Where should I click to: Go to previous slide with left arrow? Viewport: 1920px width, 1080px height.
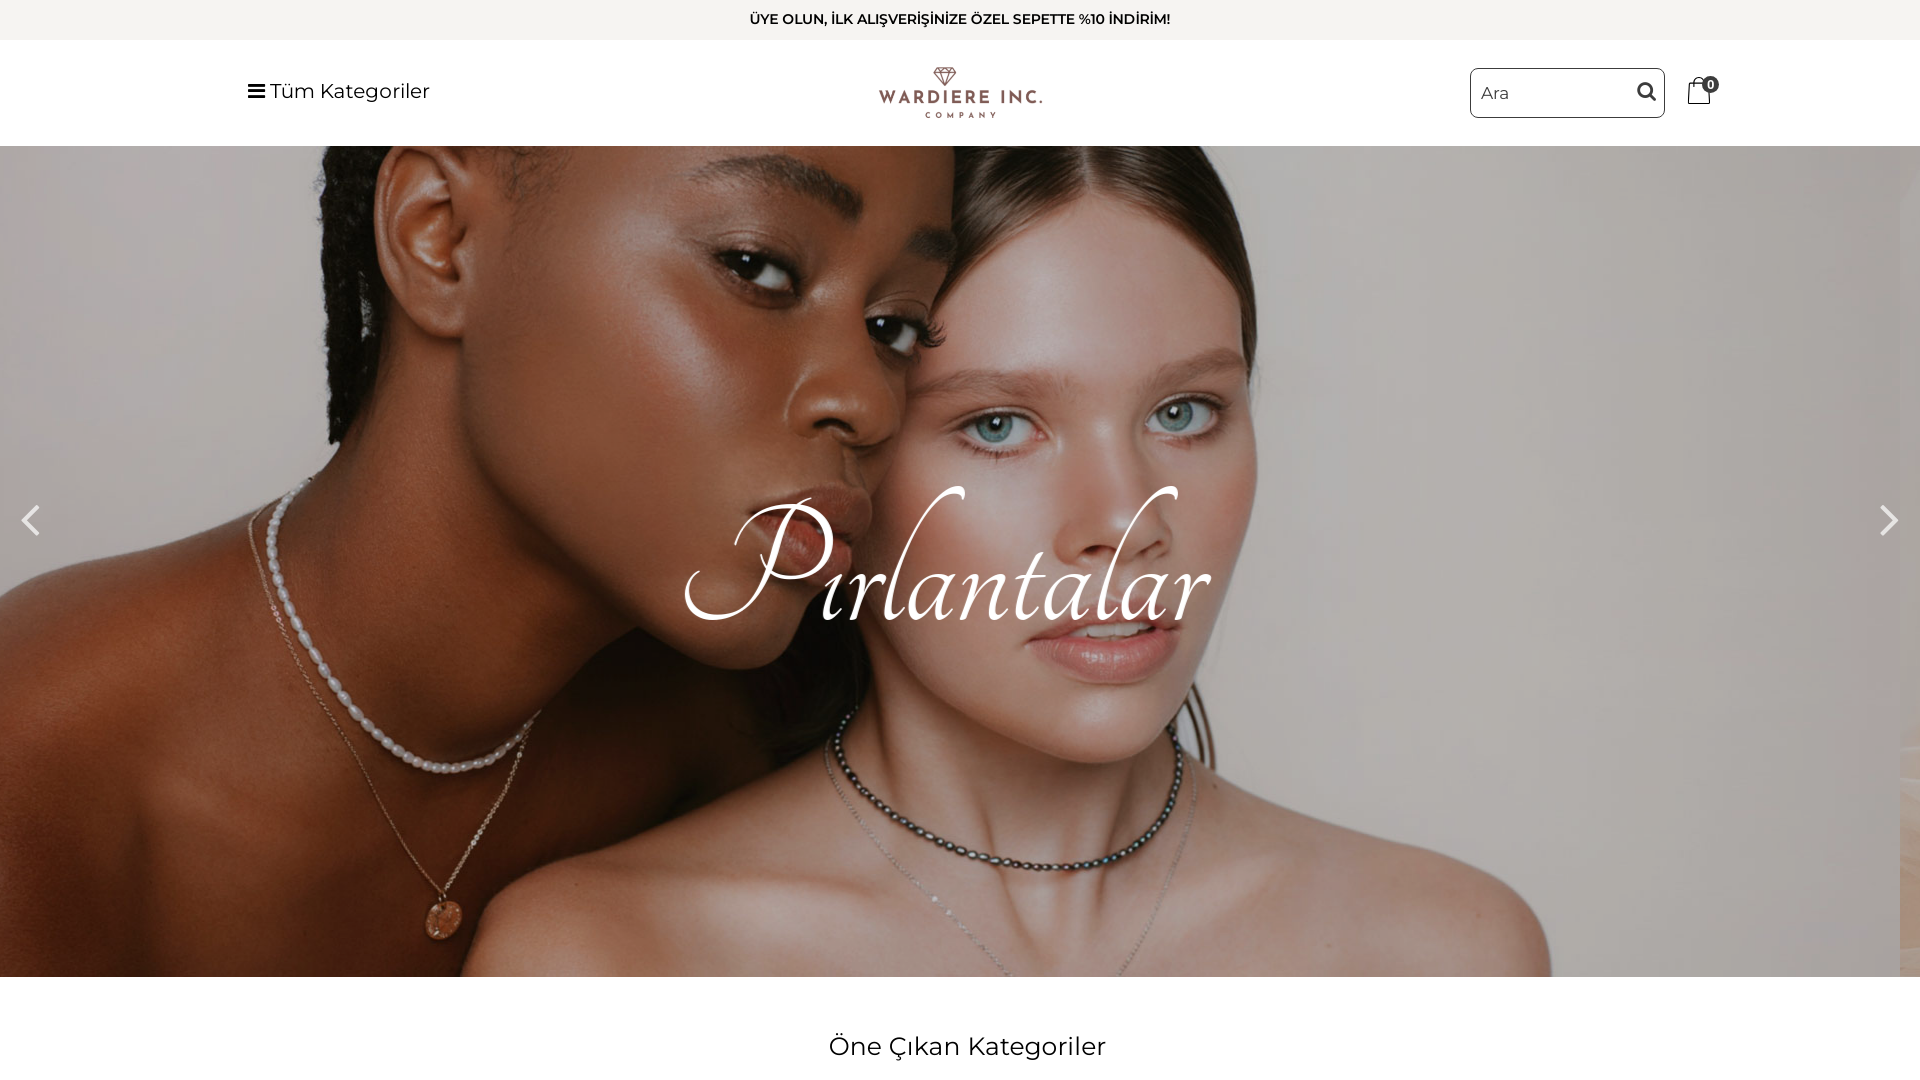(30, 520)
